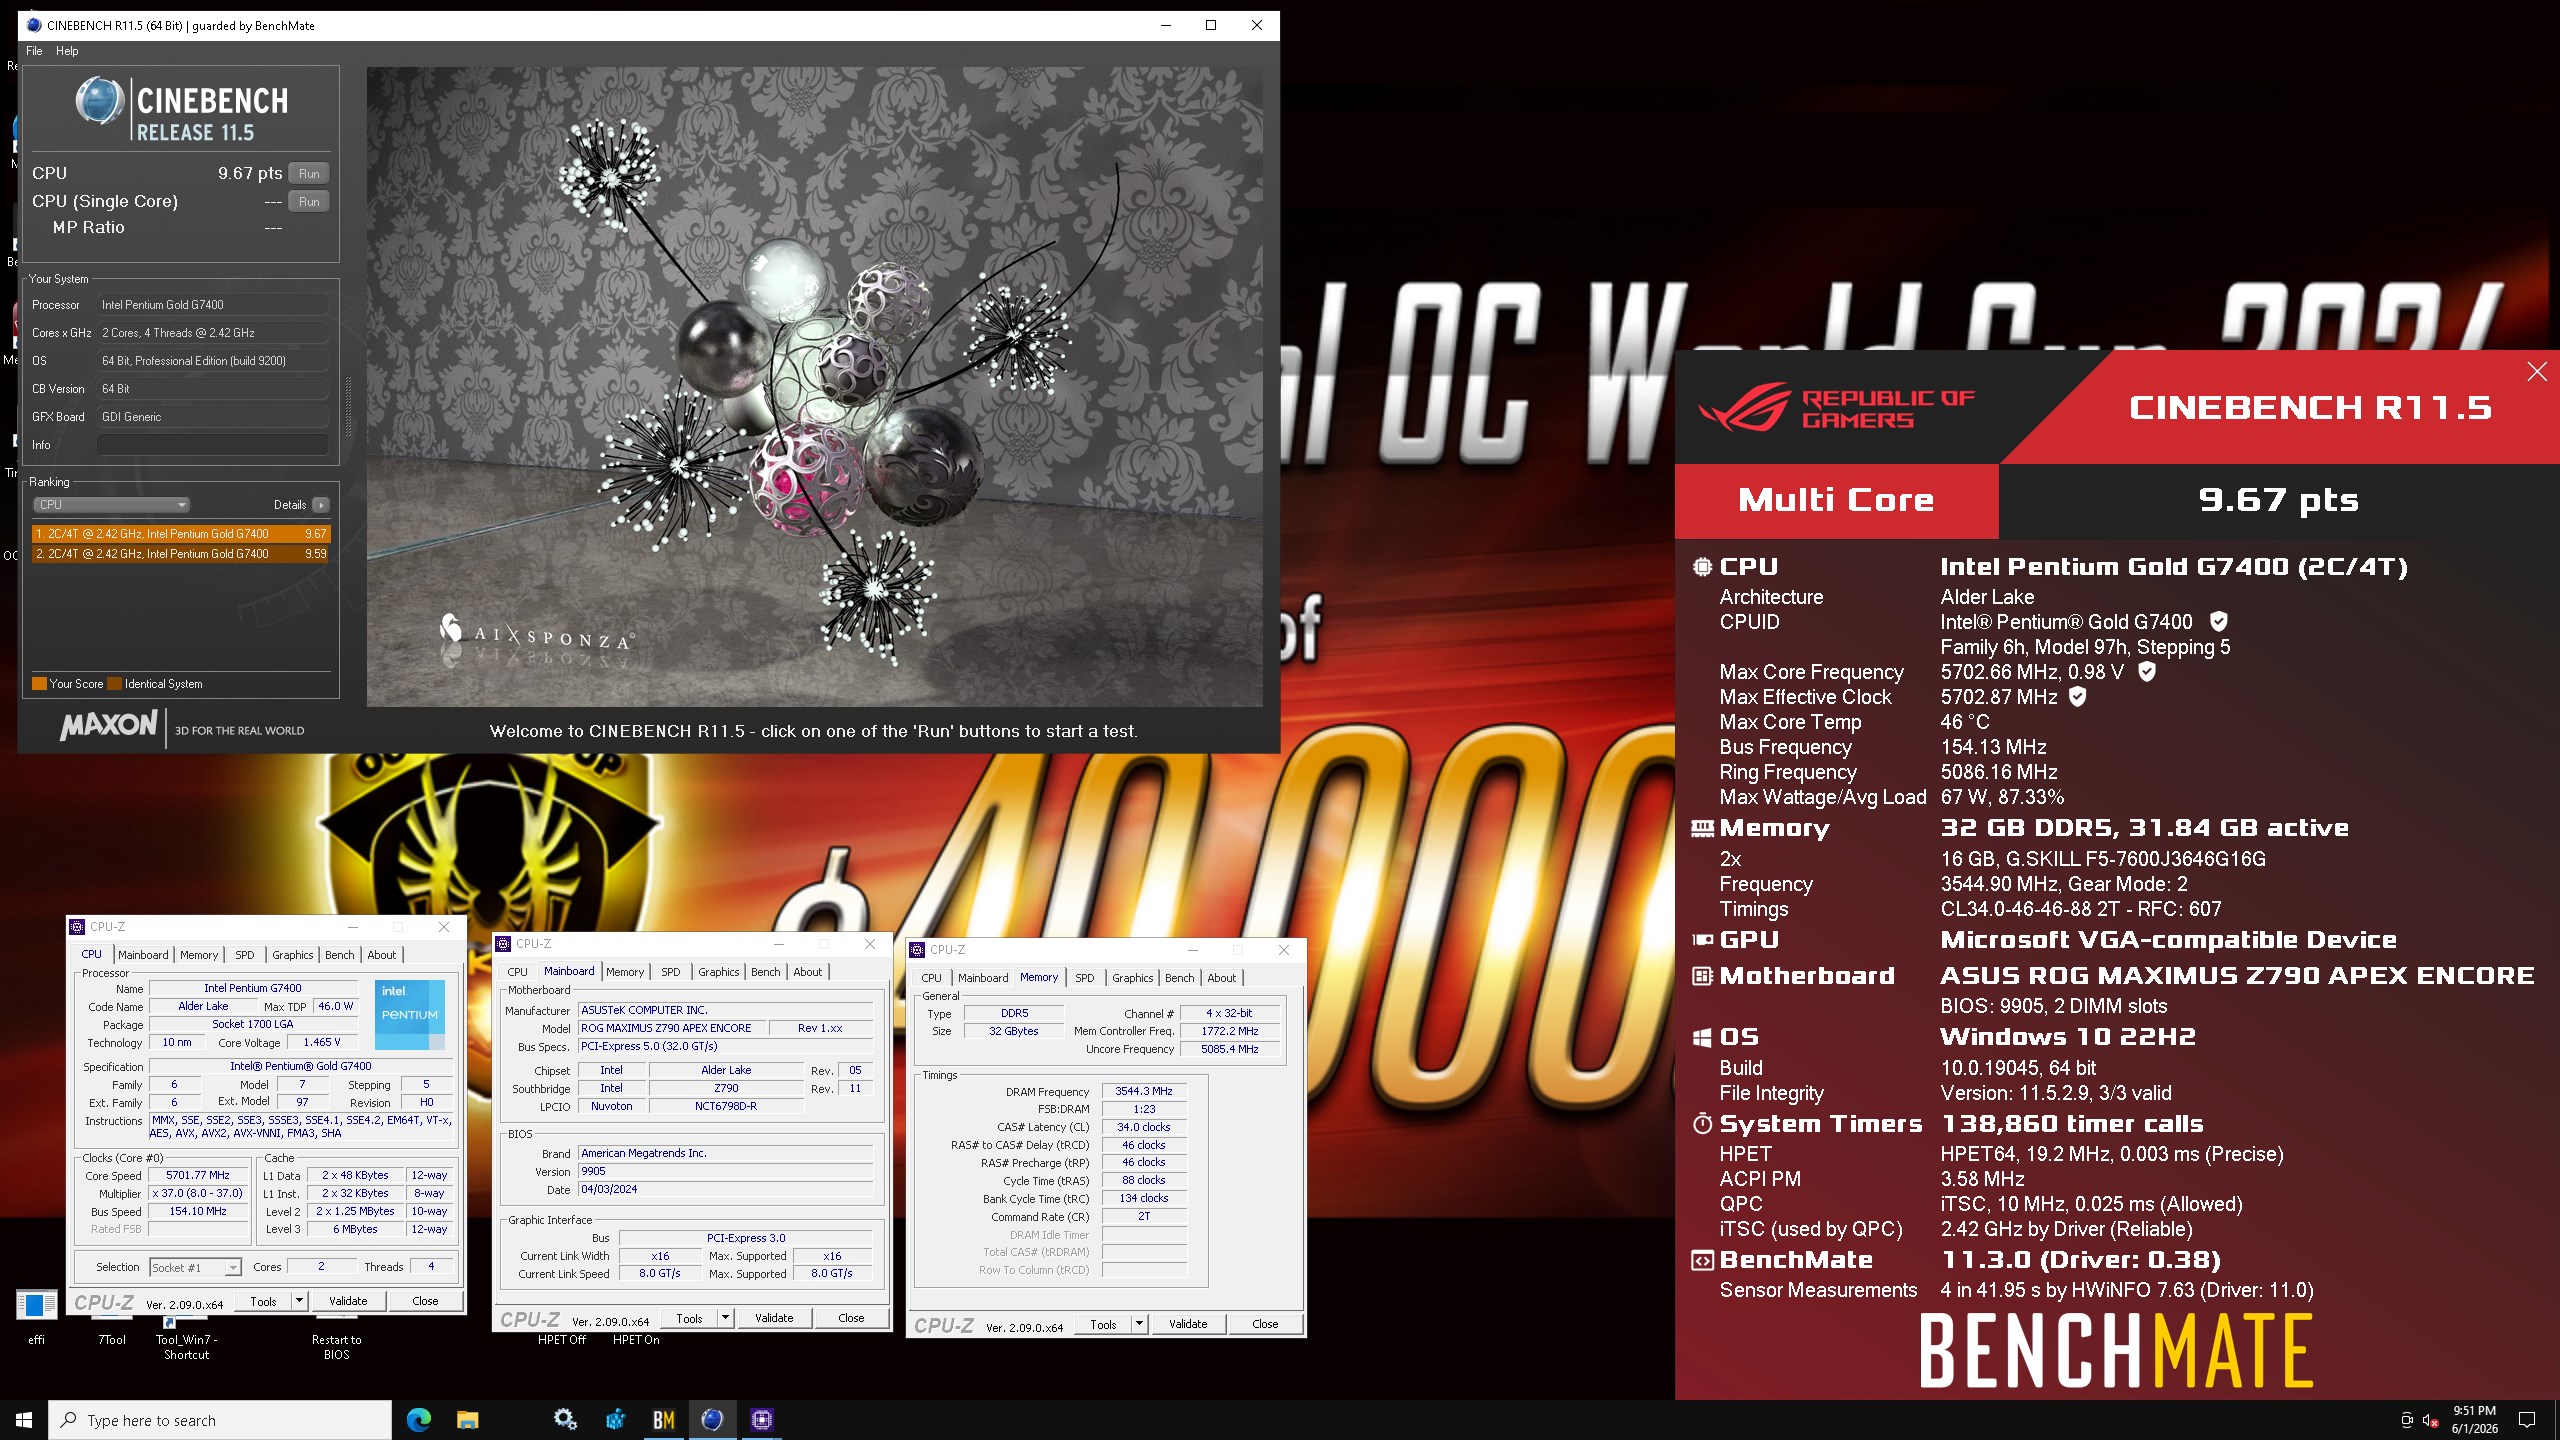Open File Explorer from the taskbar
Viewport: 2560px width, 1440px height.
[x=467, y=1419]
